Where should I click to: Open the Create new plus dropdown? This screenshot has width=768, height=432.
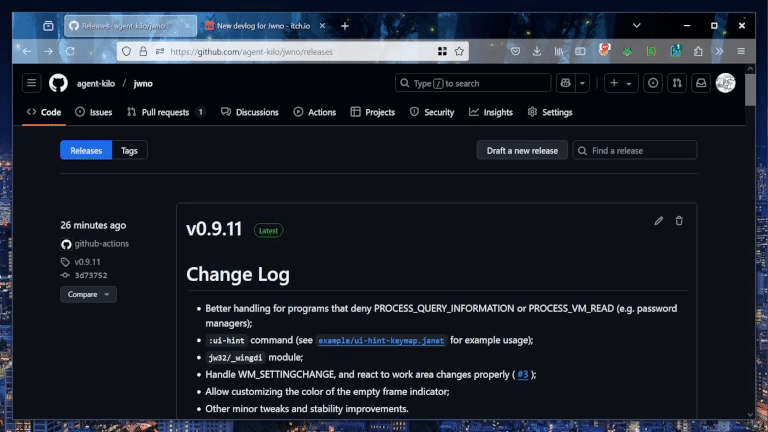[x=621, y=83]
